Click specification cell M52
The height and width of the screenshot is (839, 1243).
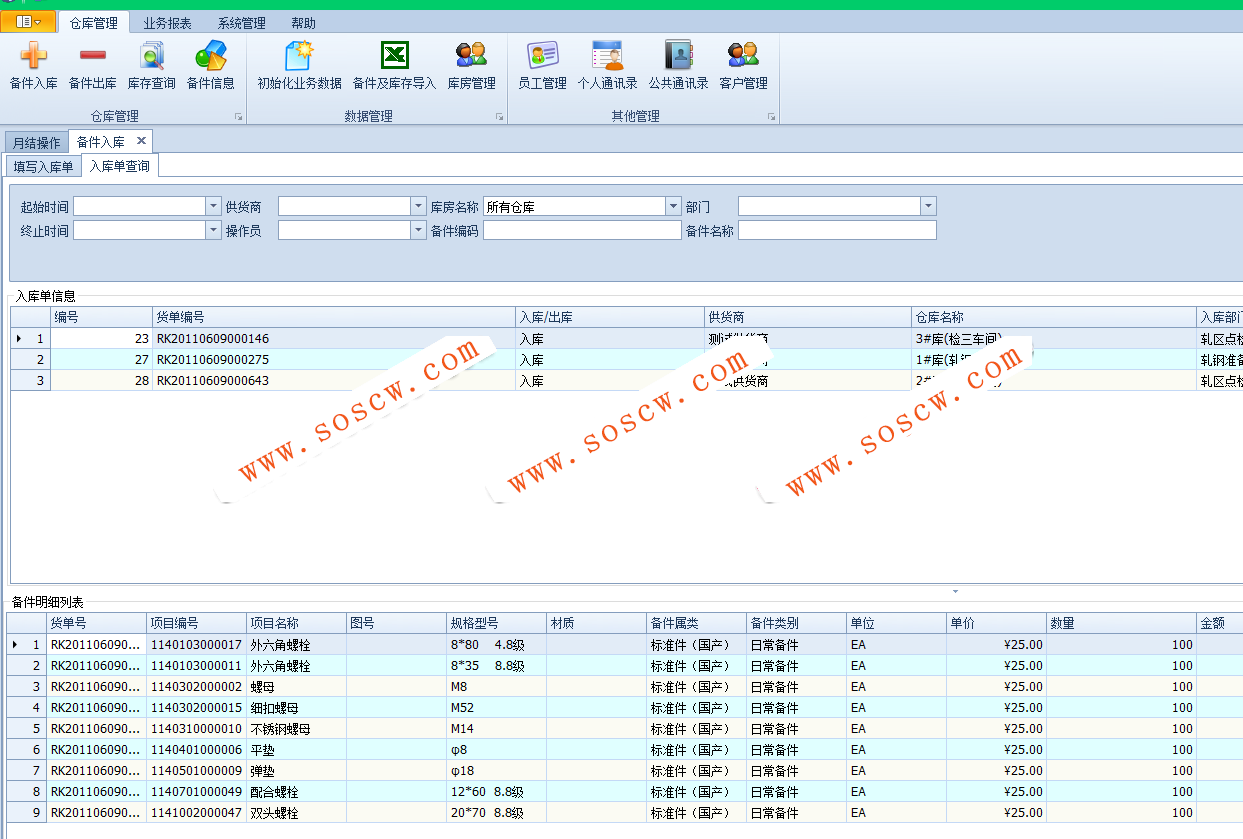pyautogui.click(x=496, y=707)
